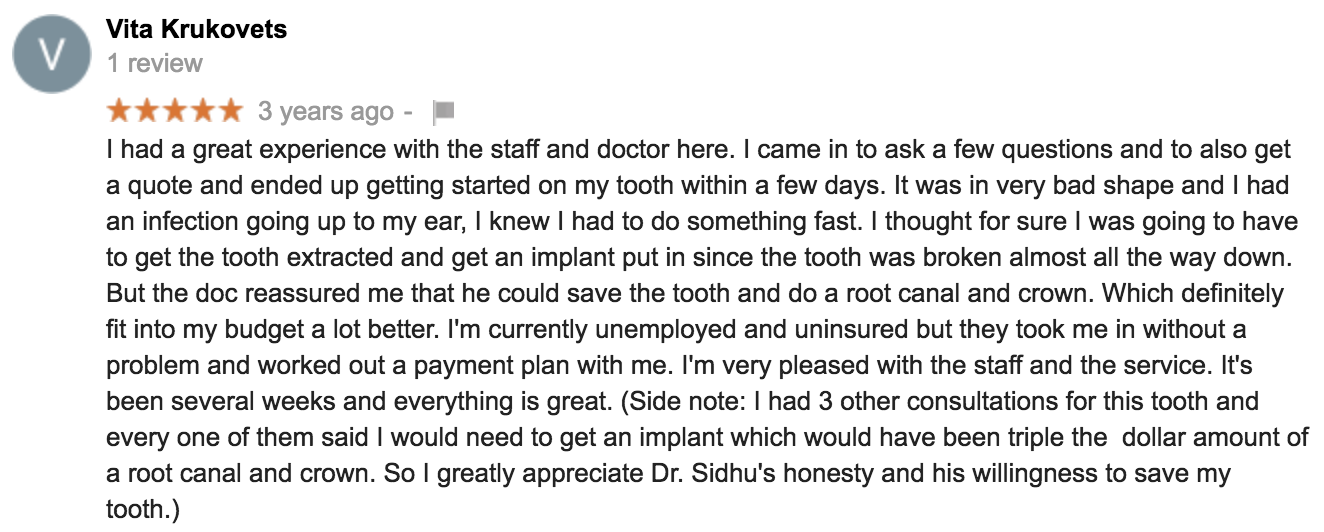Click the dash separator beside the timestamp

pyautogui.click(x=408, y=111)
